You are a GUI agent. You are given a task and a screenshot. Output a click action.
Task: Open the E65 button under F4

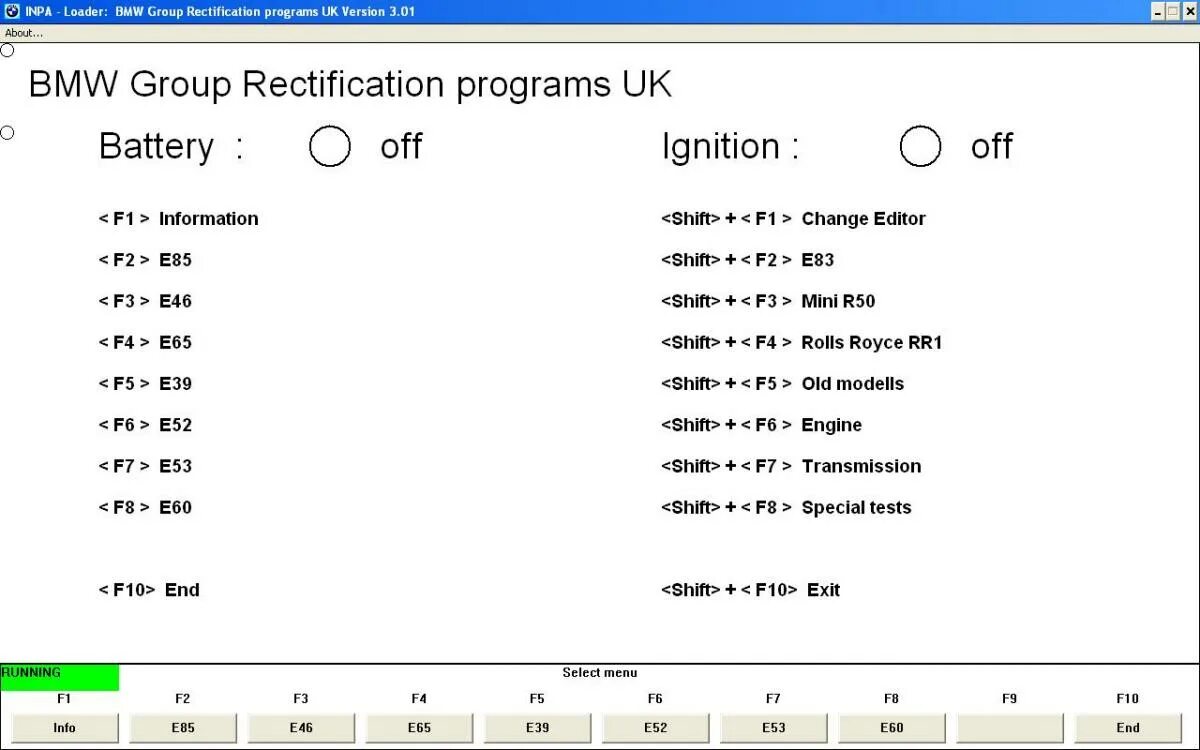419,728
